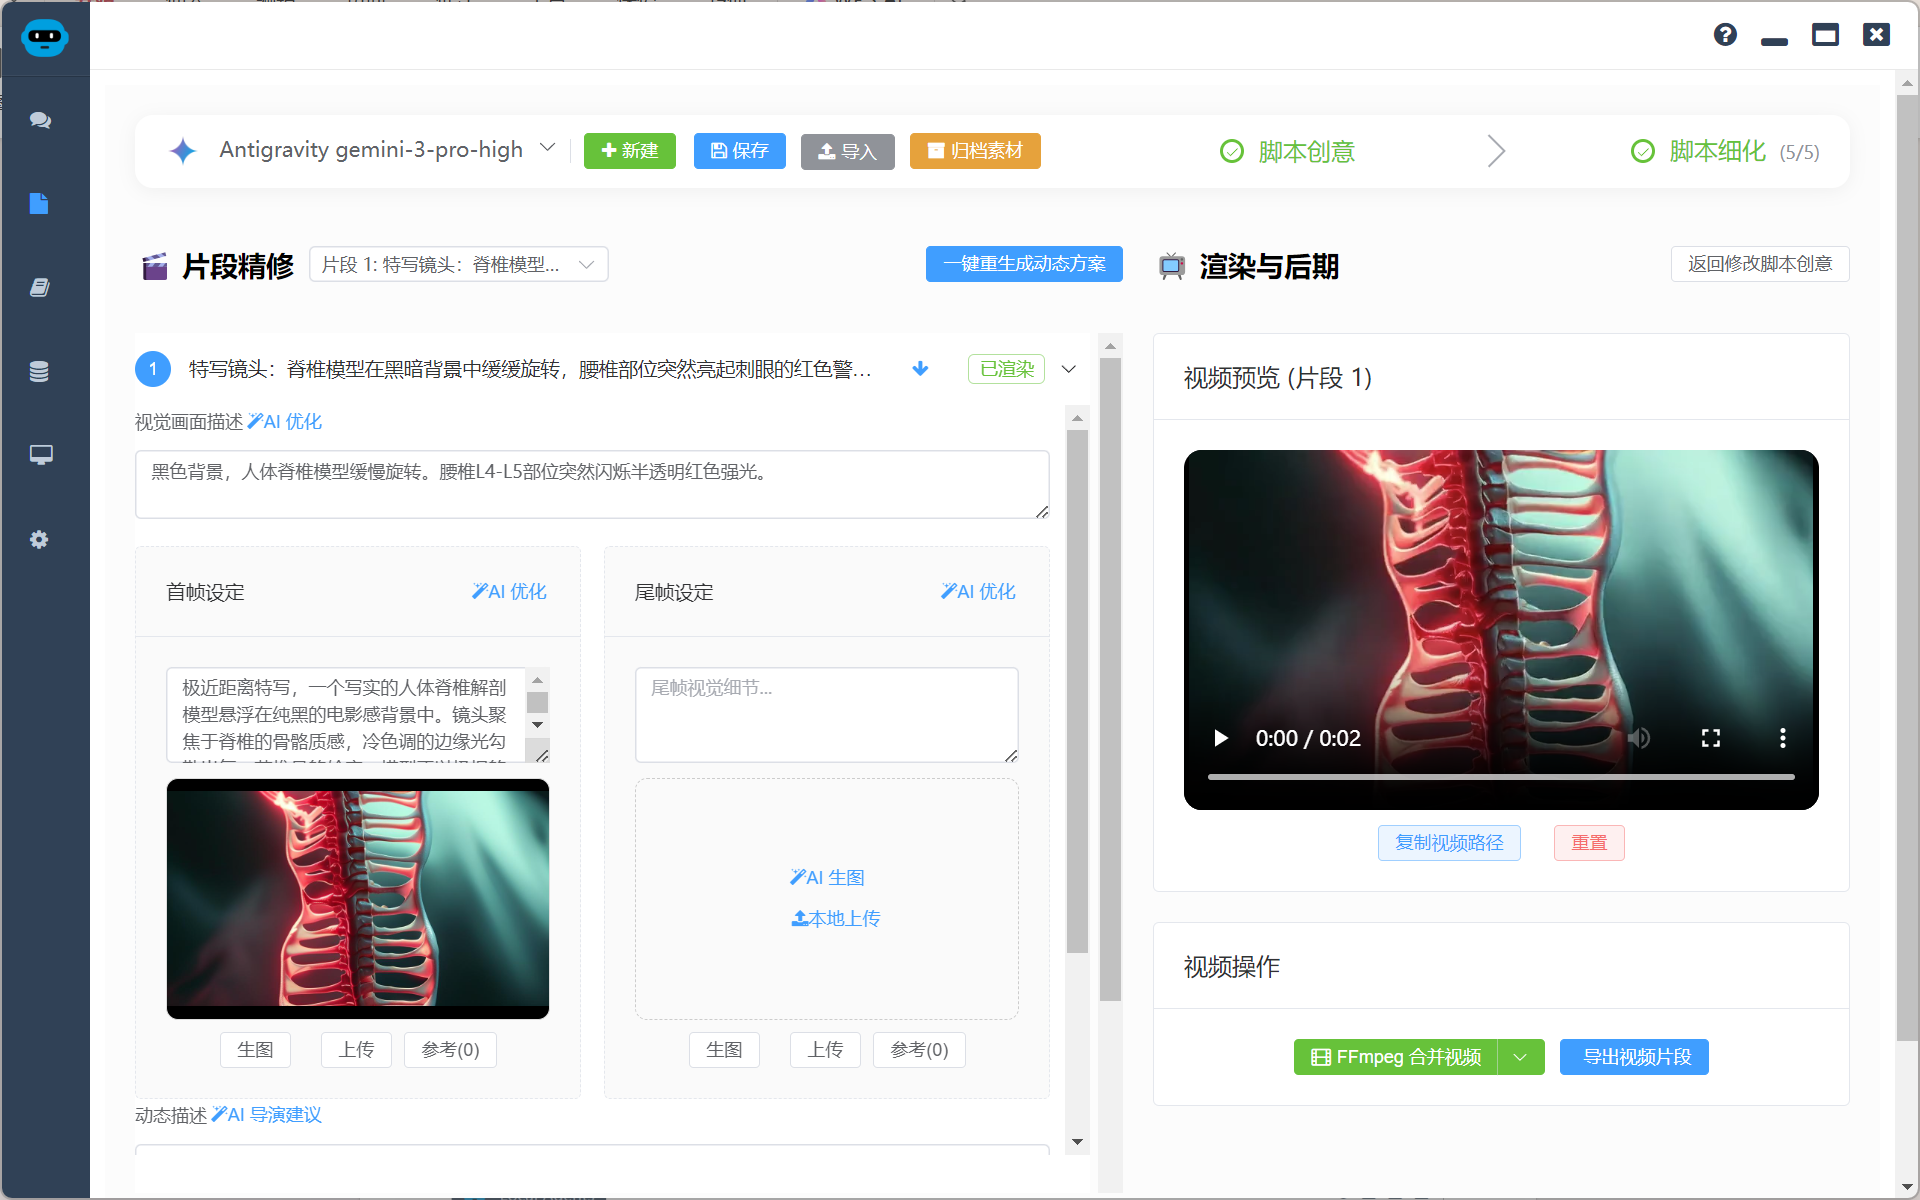The height and width of the screenshot is (1200, 1920).
Task: Open the help question mark icon
Action: pyautogui.click(x=1725, y=34)
